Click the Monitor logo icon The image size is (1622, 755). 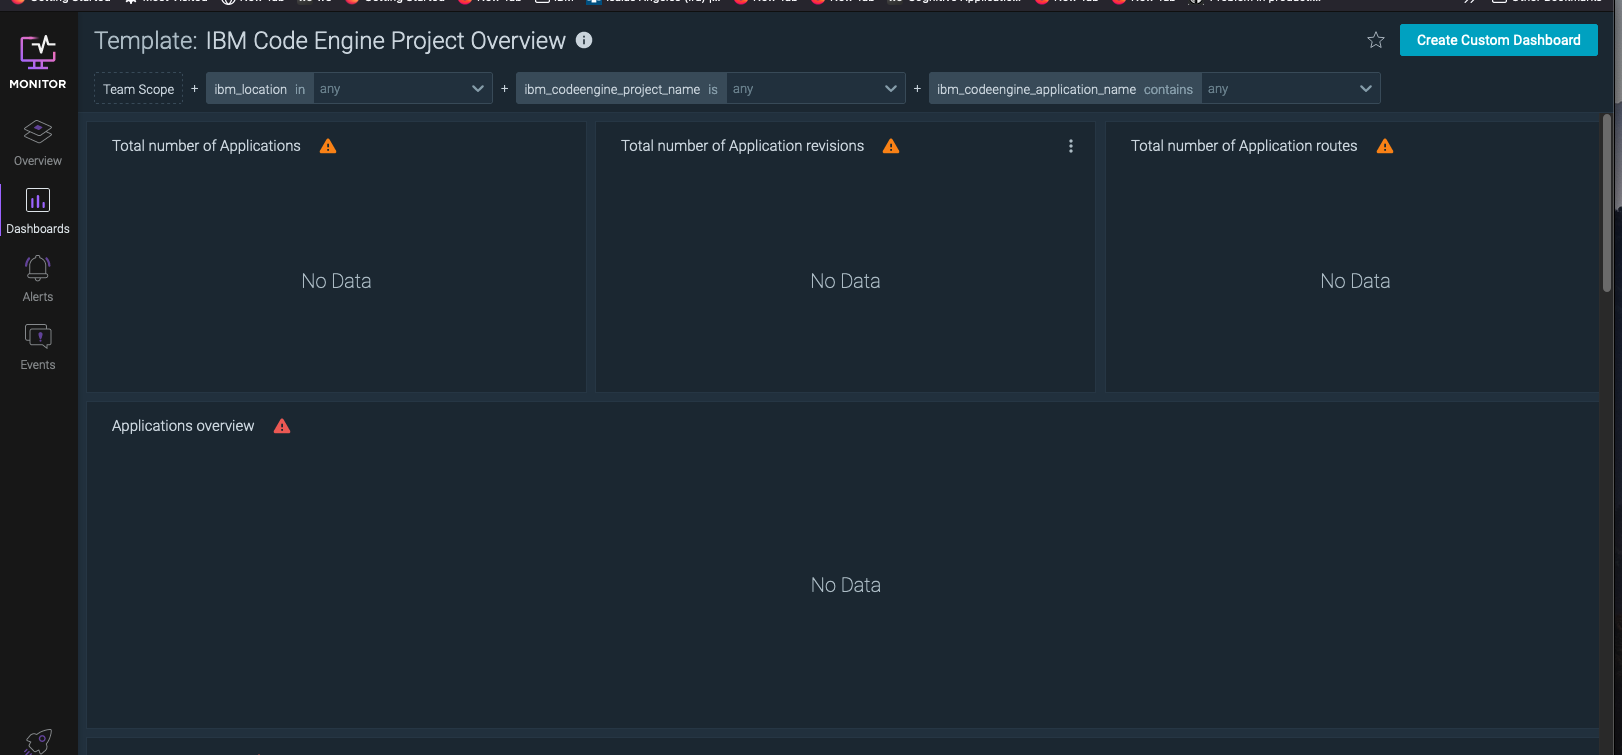point(38,52)
